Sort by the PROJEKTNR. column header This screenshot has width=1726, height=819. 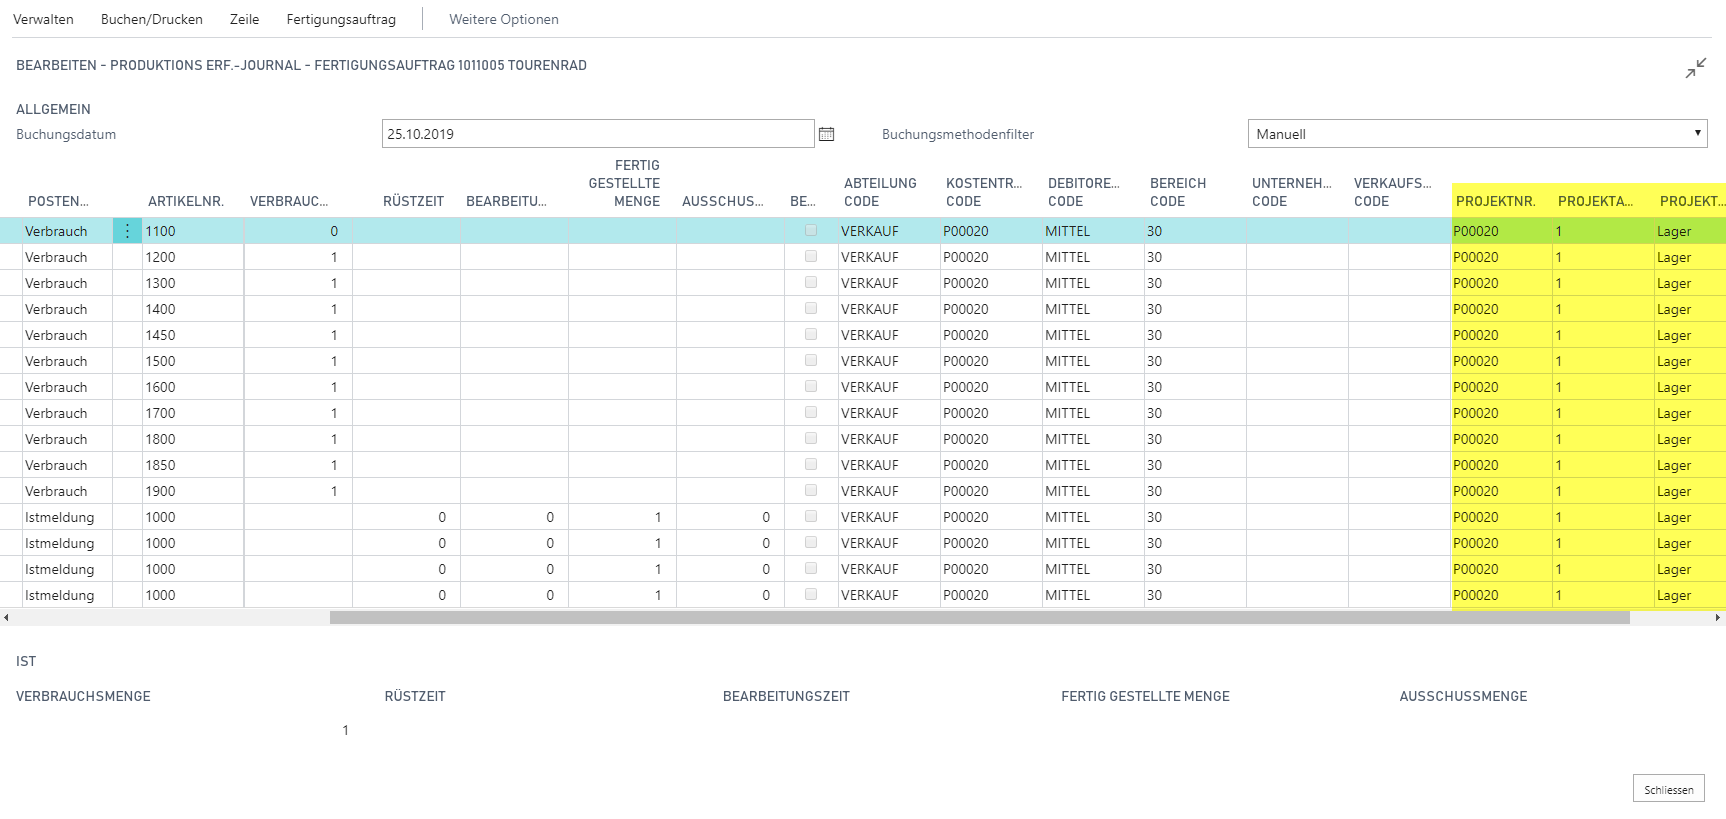pos(1495,201)
